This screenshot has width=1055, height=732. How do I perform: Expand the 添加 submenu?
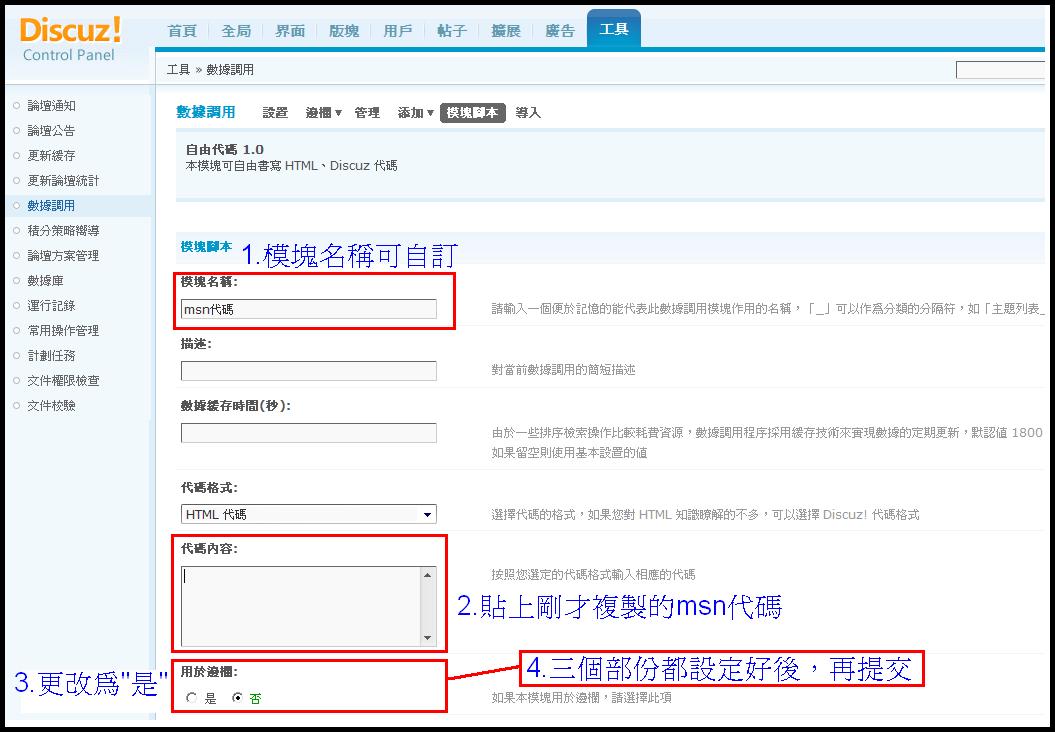coord(415,113)
